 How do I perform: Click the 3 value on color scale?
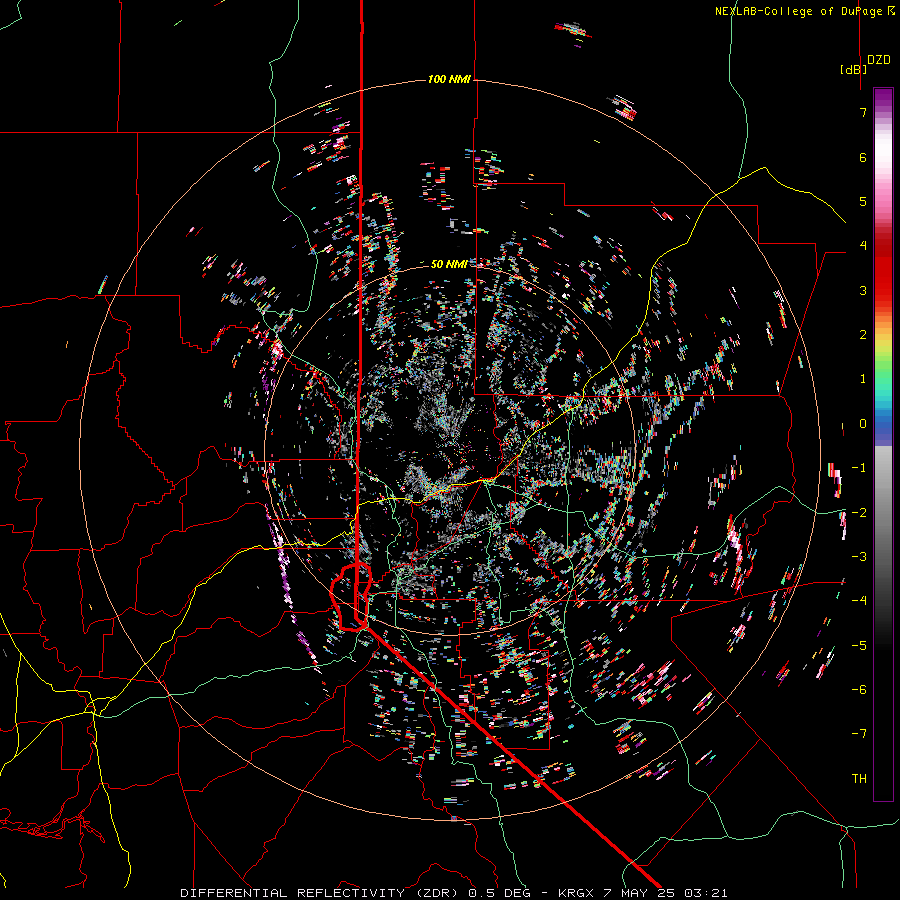tap(863, 290)
